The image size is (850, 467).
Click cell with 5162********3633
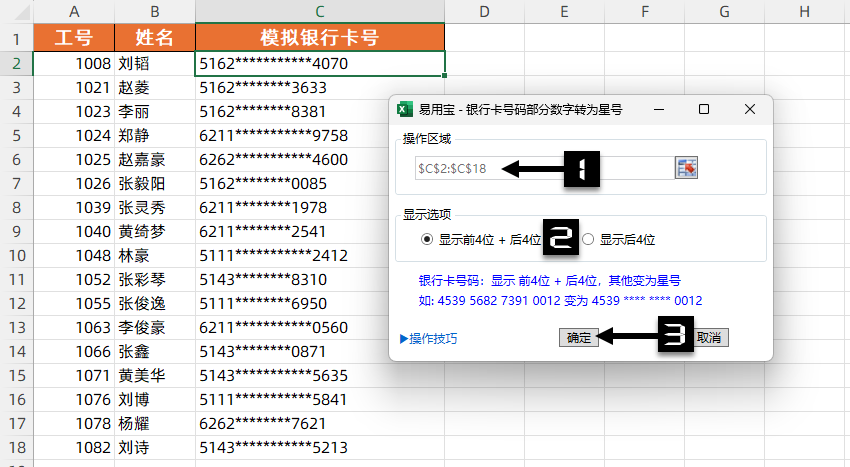point(320,87)
